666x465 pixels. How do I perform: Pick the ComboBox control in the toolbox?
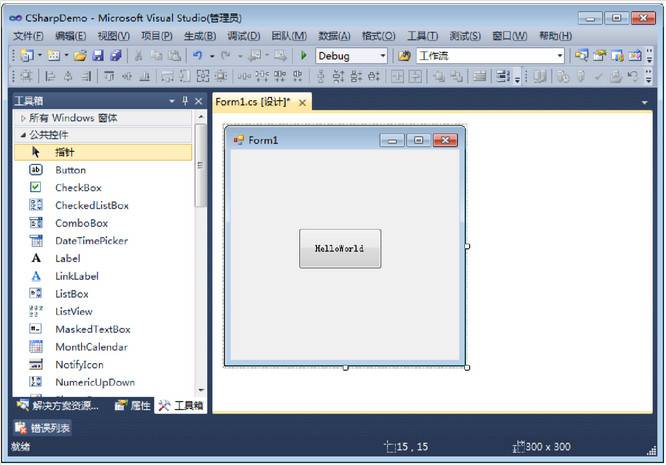tap(103, 223)
